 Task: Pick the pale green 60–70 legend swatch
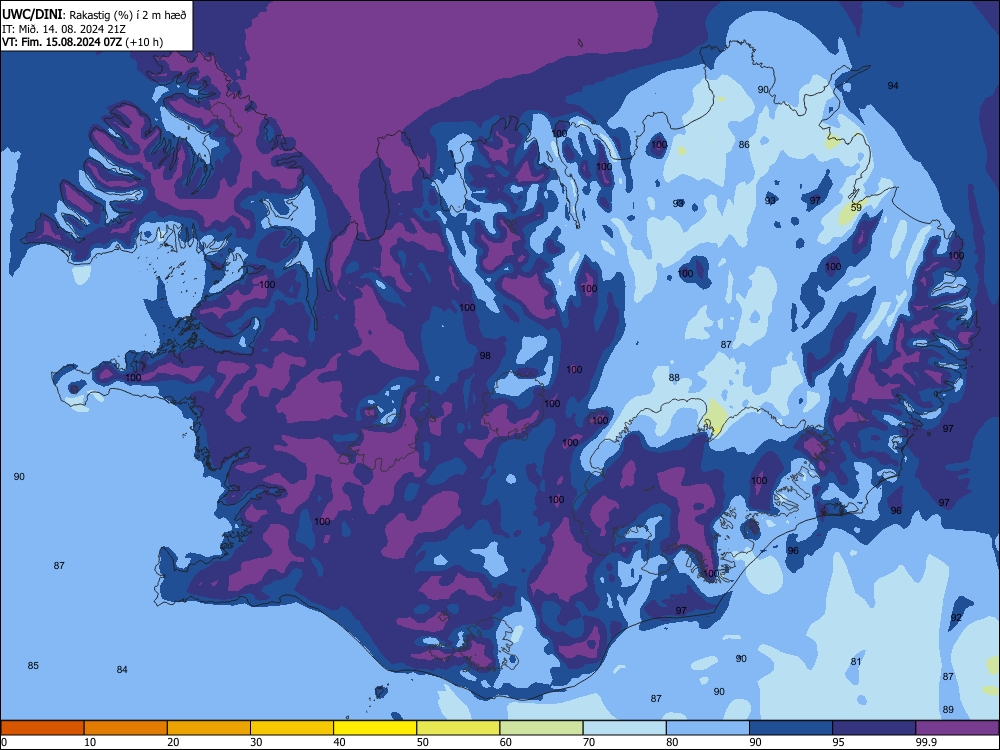[x=541, y=728]
